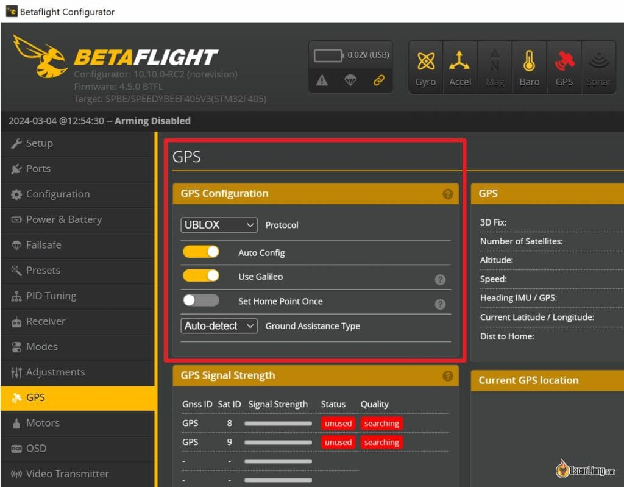Go to the Ports tab

click(78, 169)
